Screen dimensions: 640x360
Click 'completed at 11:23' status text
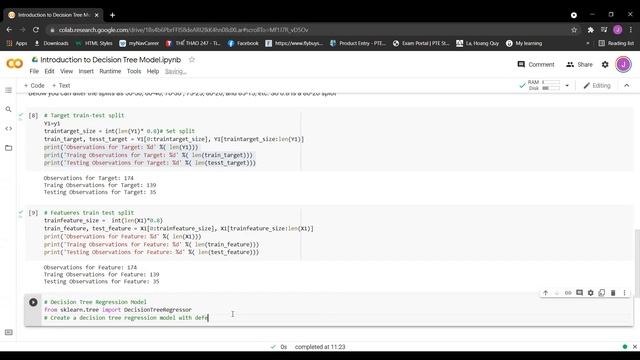[320, 347]
